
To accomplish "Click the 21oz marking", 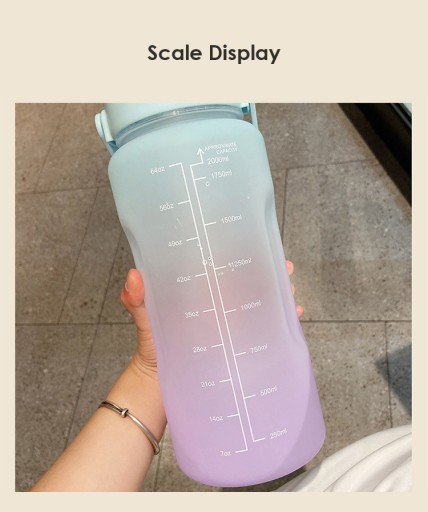I will 208,384.
